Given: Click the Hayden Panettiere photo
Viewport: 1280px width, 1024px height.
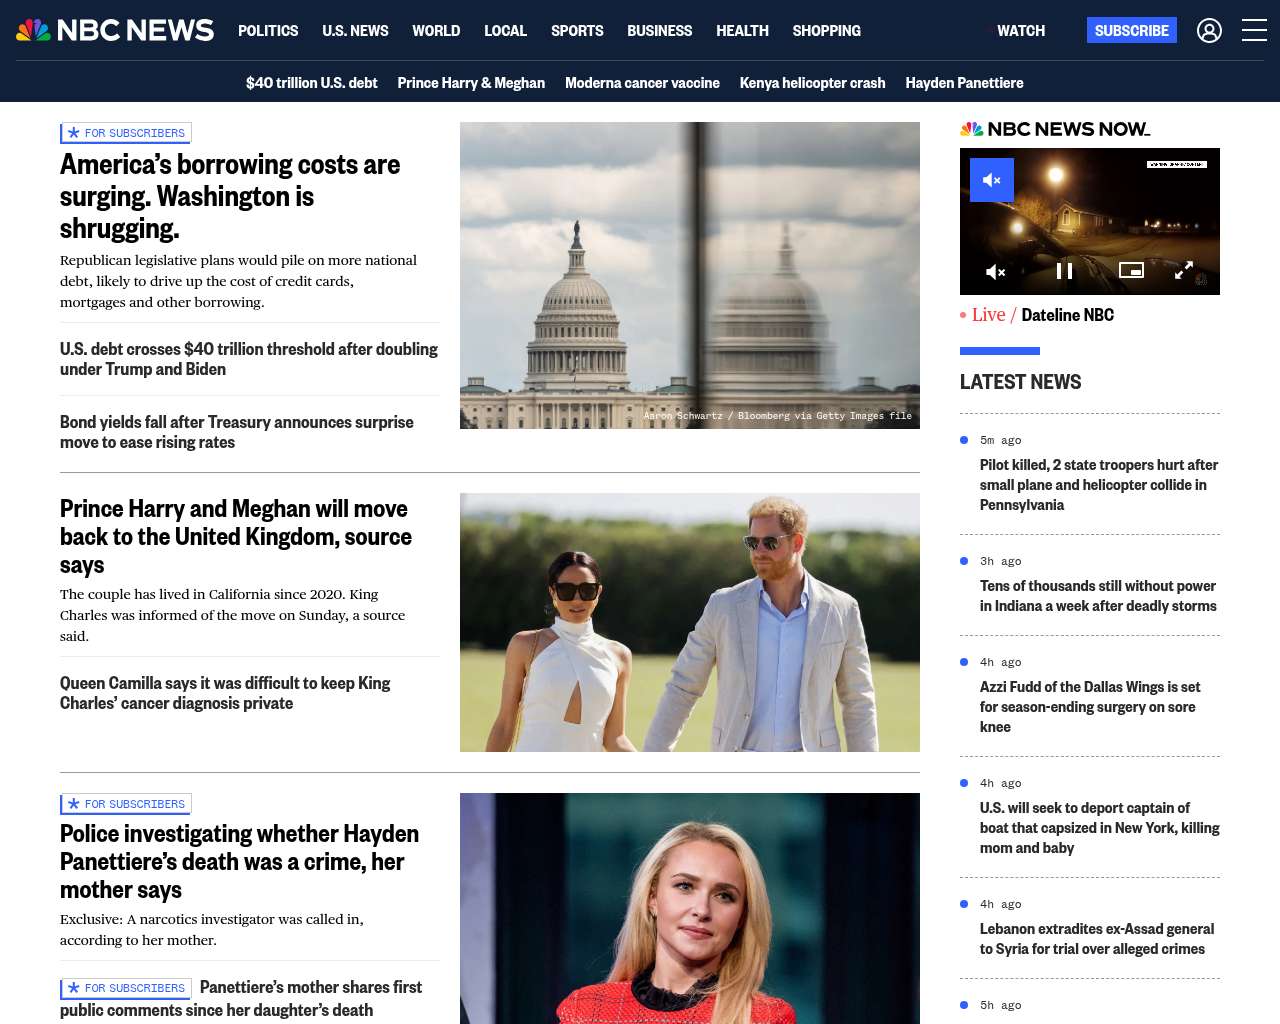Looking at the screenshot, I should tap(690, 908).
